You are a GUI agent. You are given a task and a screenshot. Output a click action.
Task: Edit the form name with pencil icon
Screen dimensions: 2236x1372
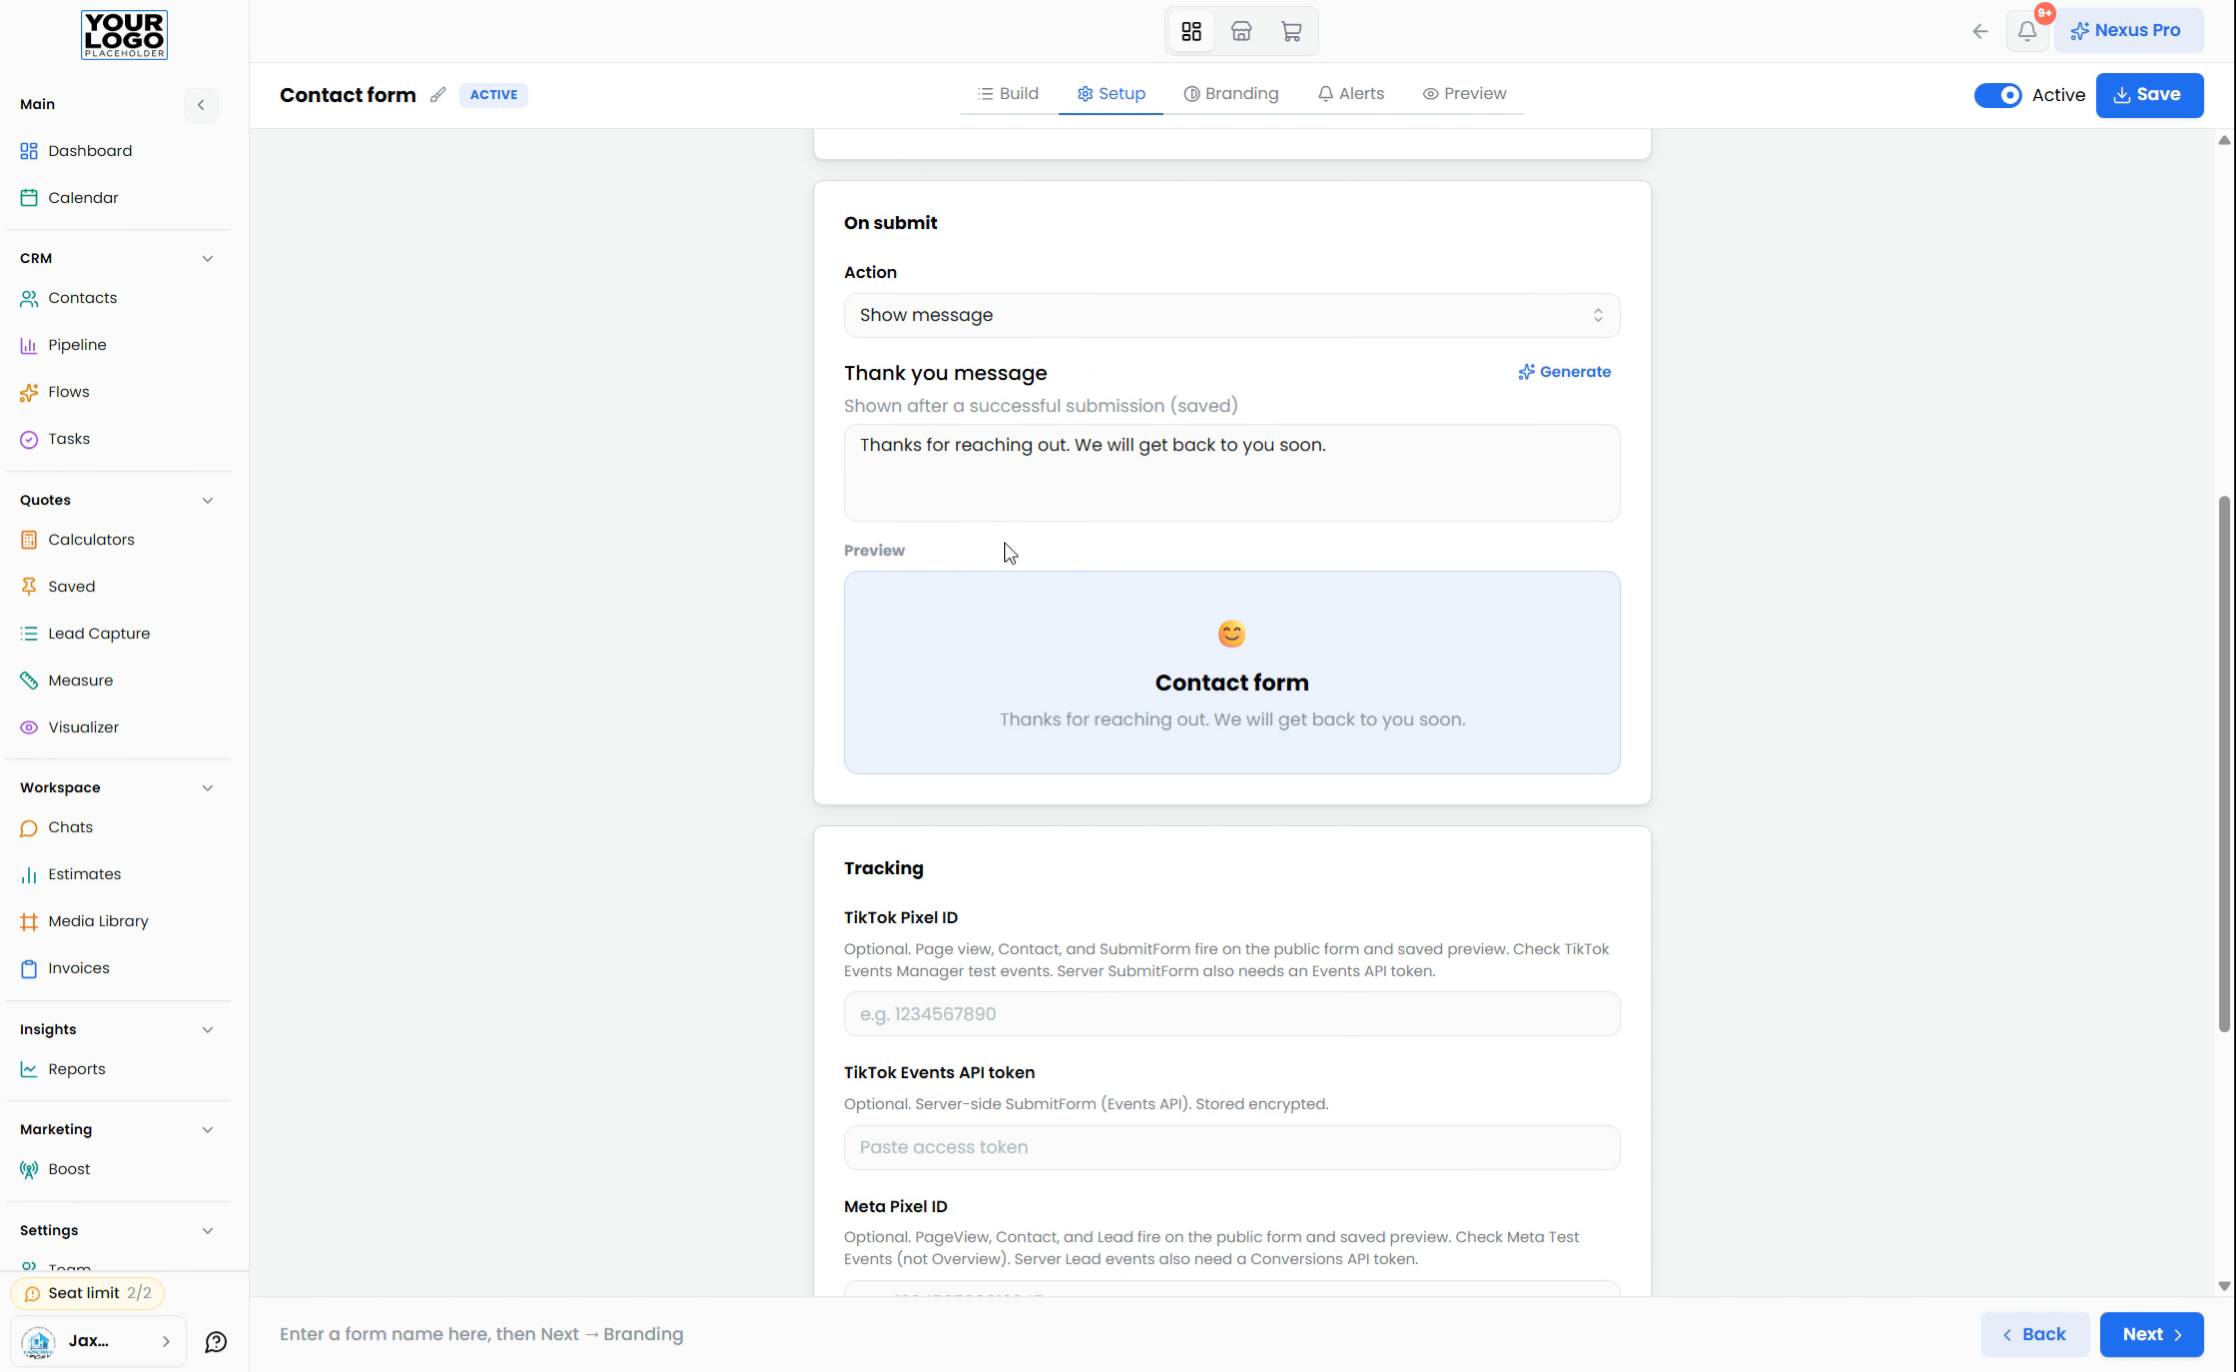[438, 95]
